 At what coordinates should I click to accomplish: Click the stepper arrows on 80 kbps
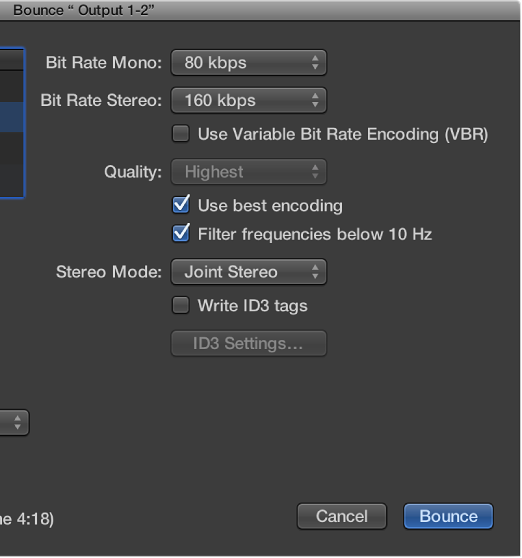point(315,63)
